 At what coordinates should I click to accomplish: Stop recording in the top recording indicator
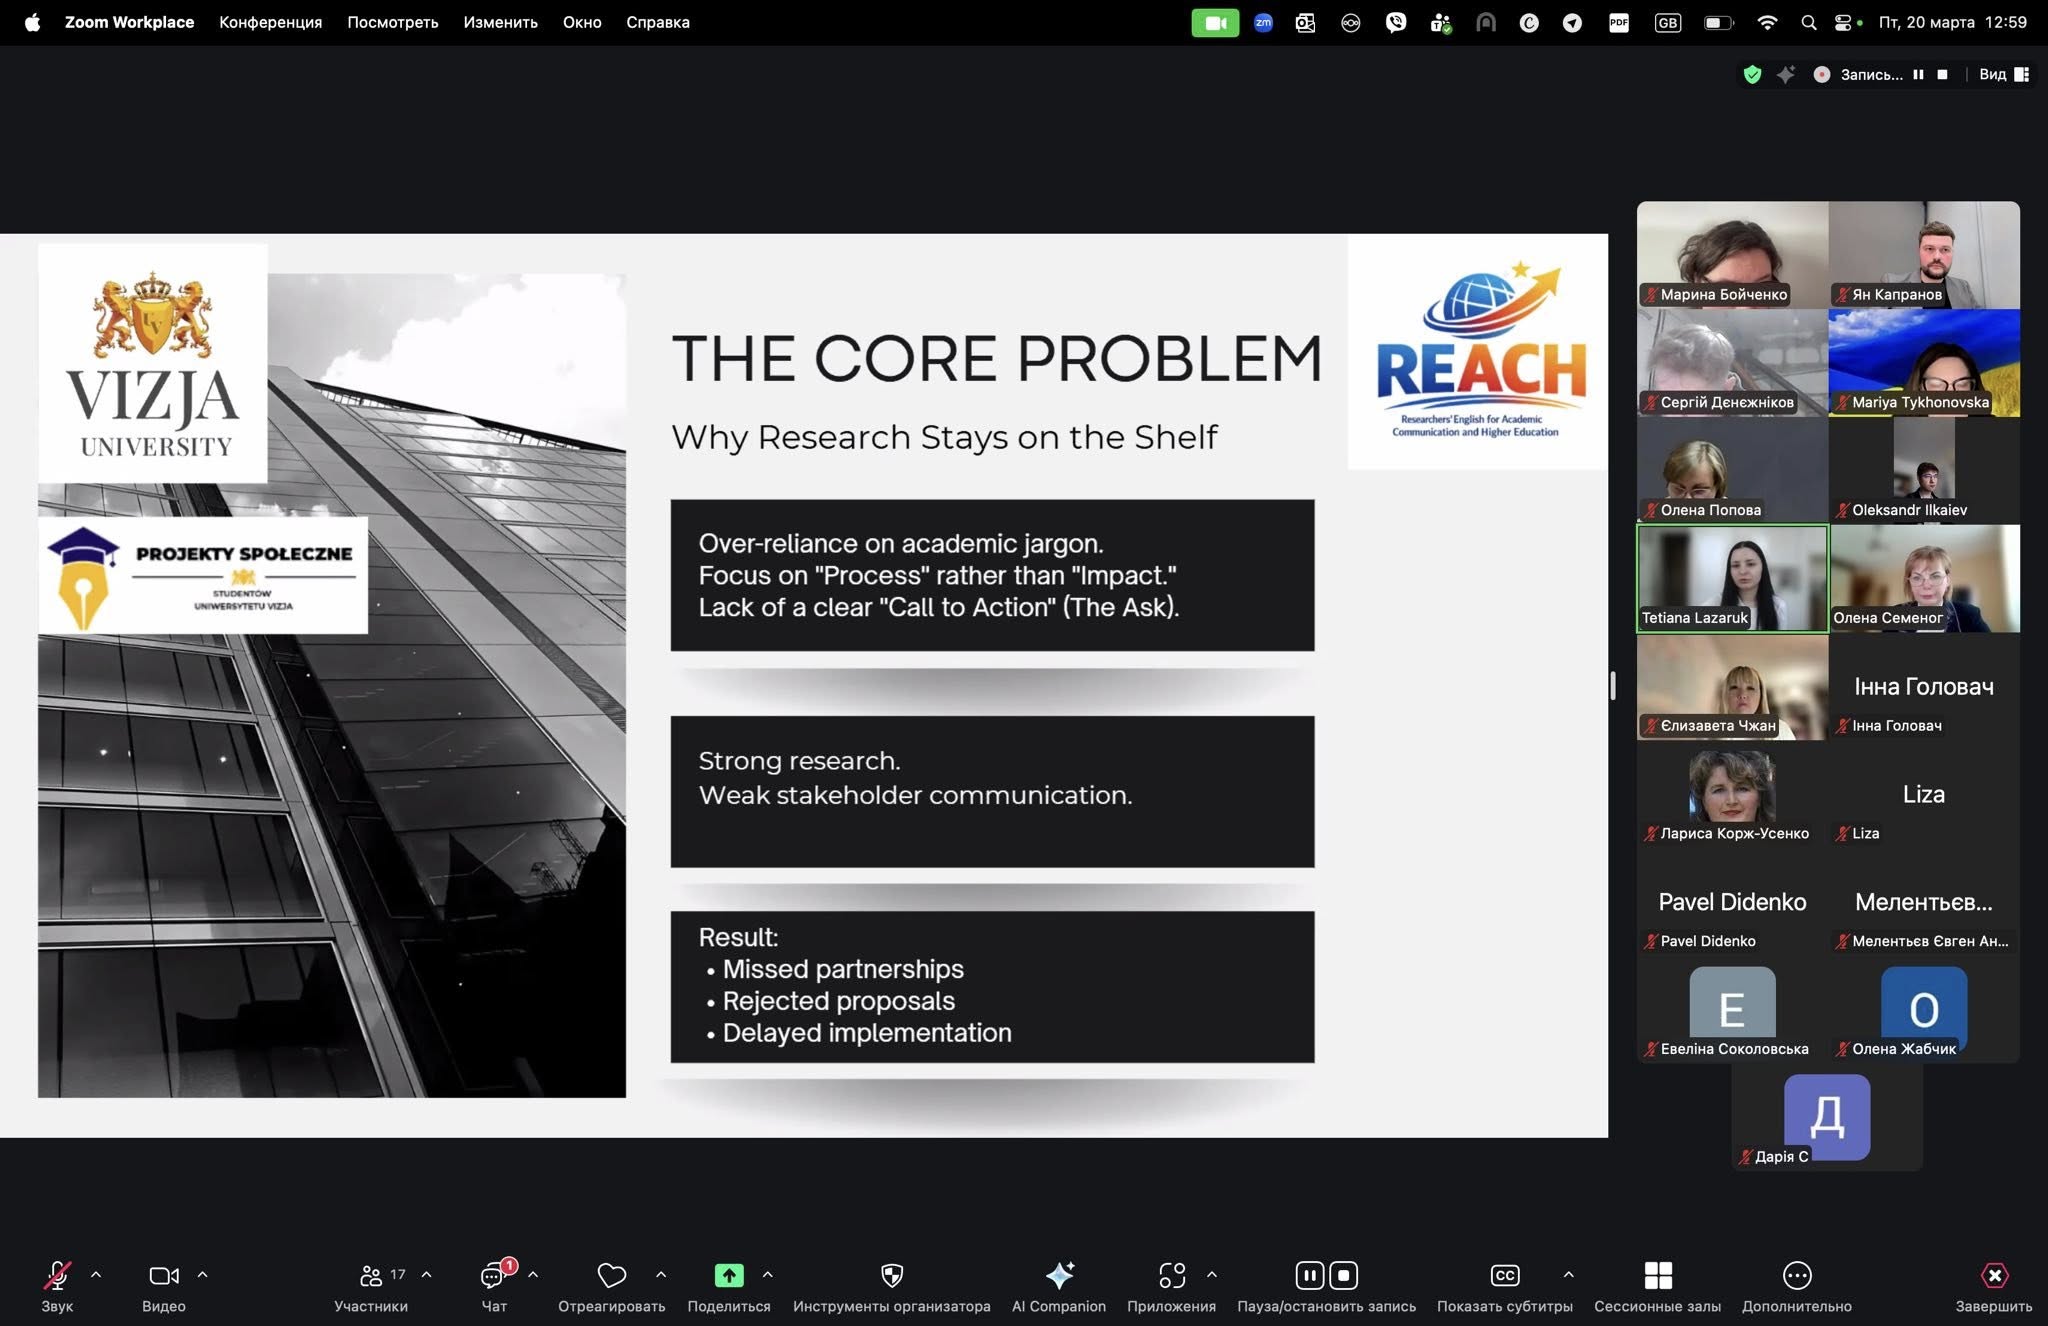tap(1942, 74)
